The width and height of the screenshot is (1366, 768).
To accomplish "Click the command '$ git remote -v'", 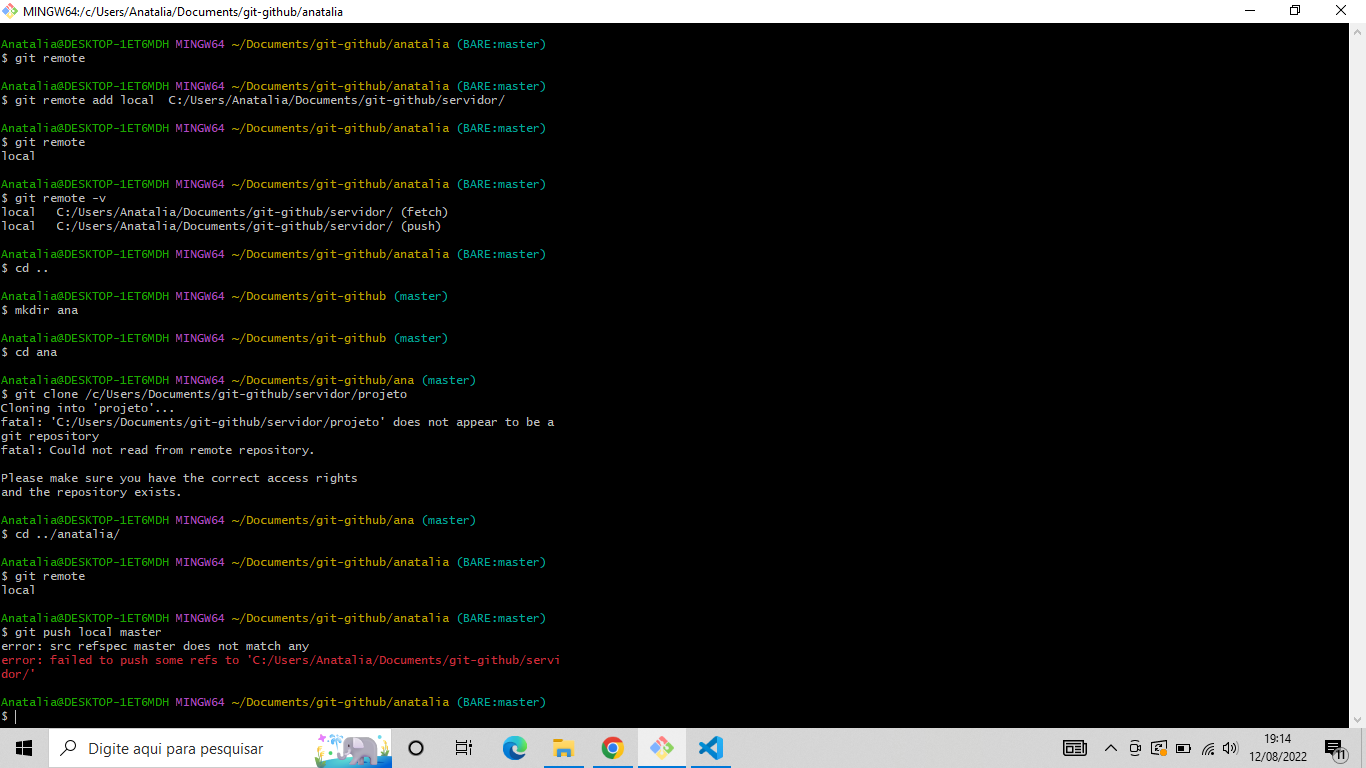I will [x=53, y=198].
